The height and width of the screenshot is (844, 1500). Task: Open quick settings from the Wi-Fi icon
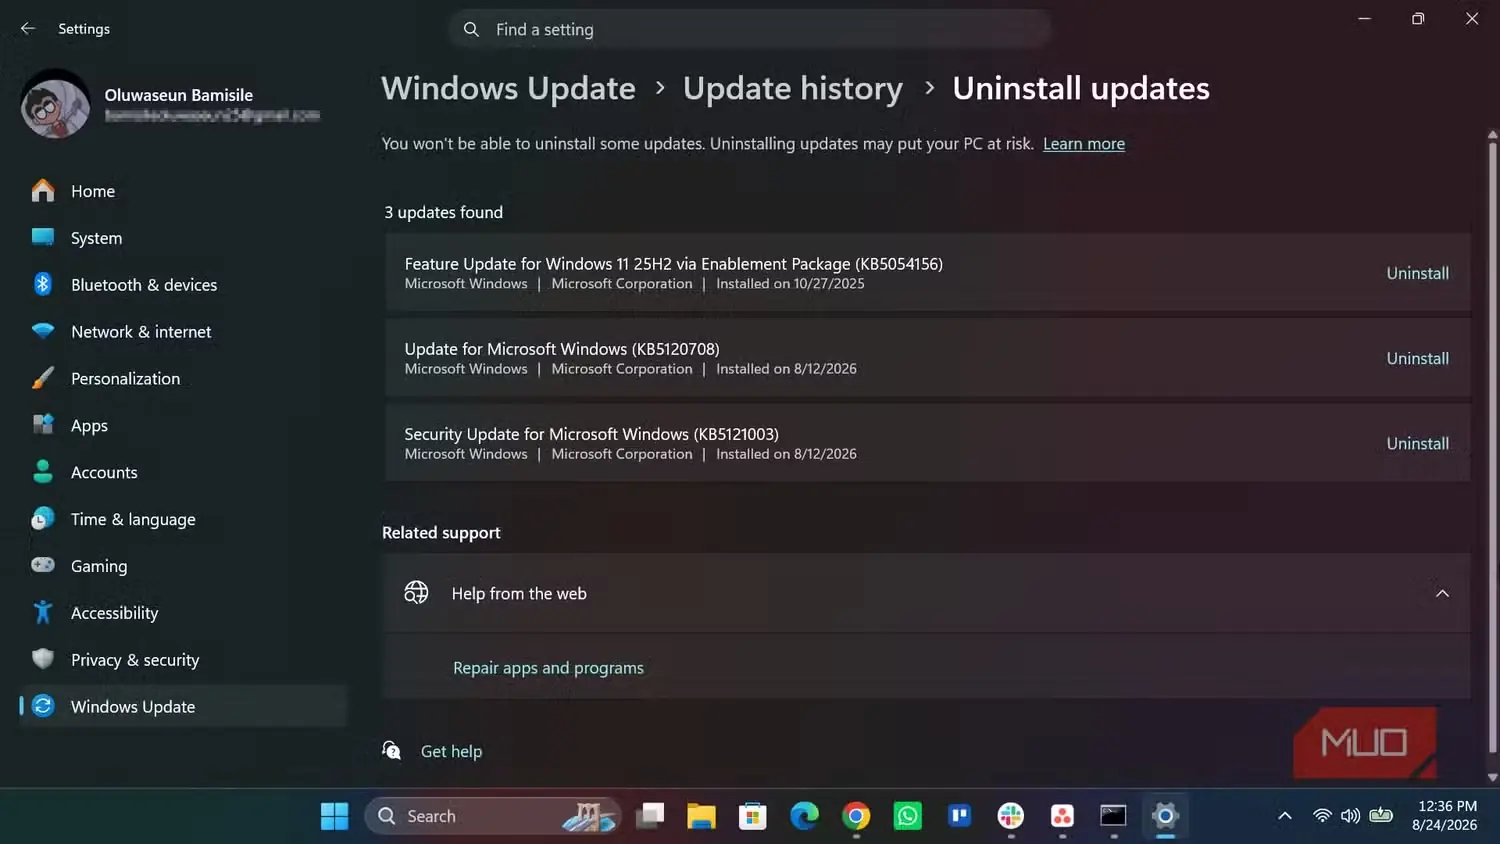point(1322,816)
